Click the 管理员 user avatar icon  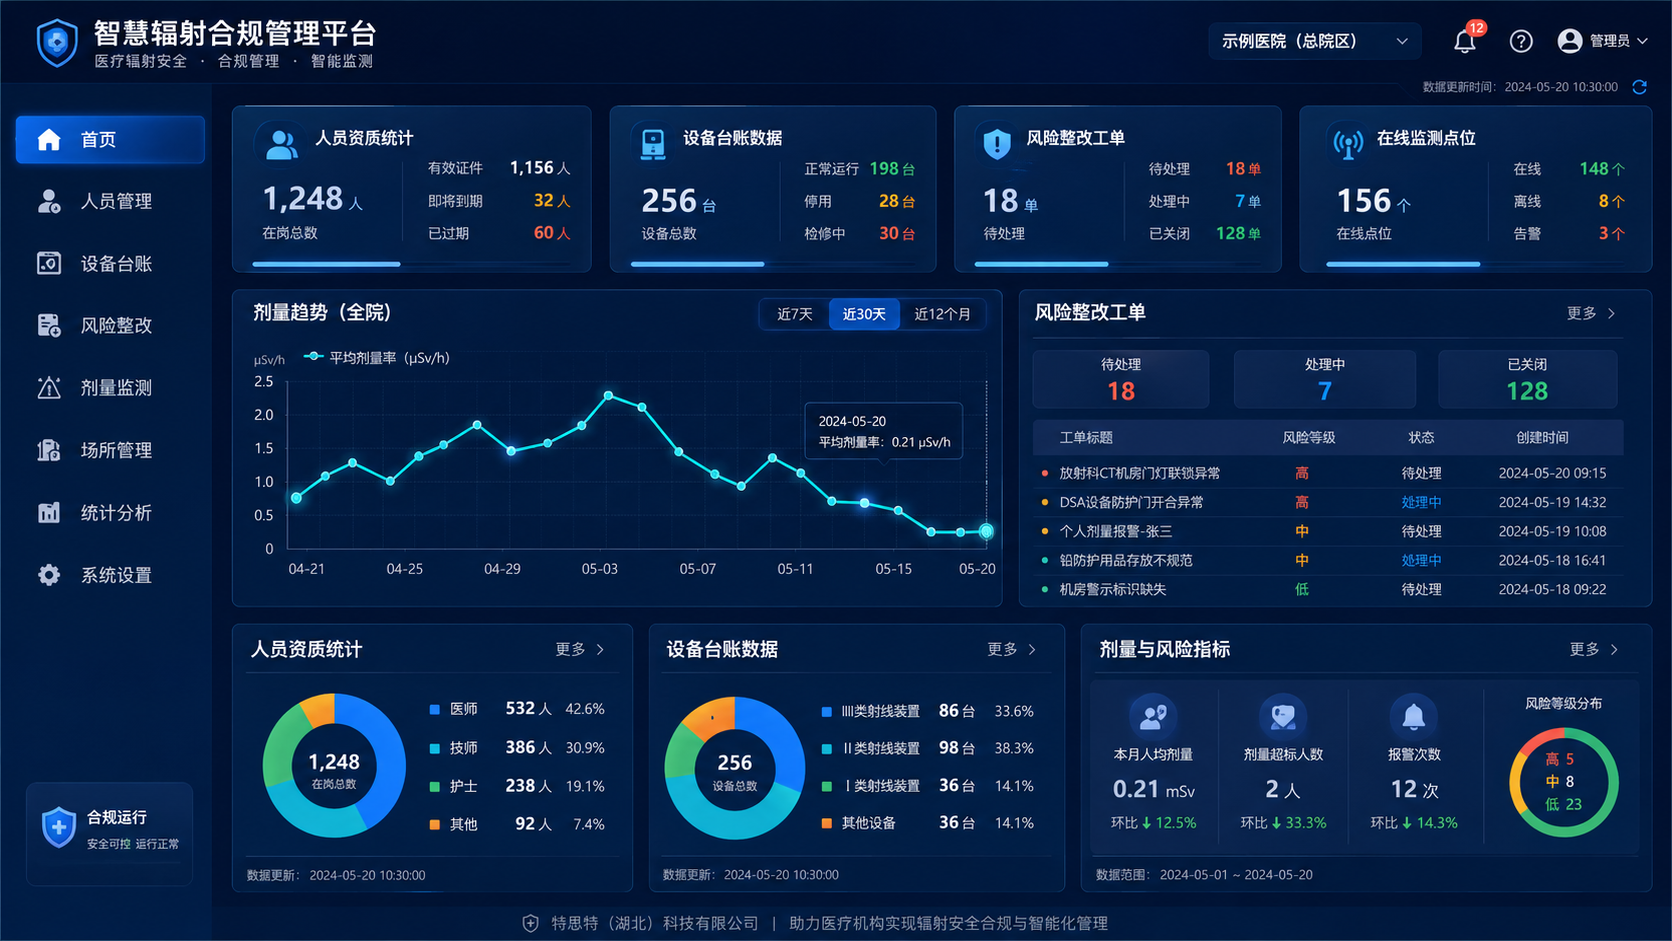[x=1570, y=41]
